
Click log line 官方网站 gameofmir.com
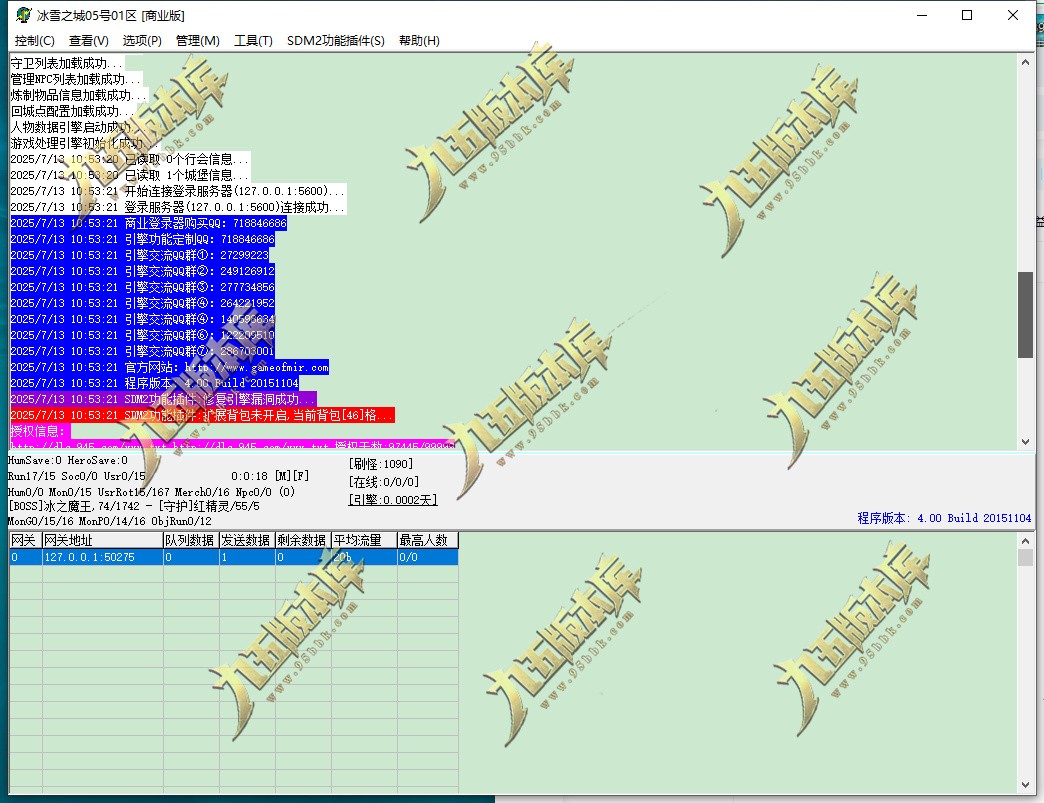[170, 367]
